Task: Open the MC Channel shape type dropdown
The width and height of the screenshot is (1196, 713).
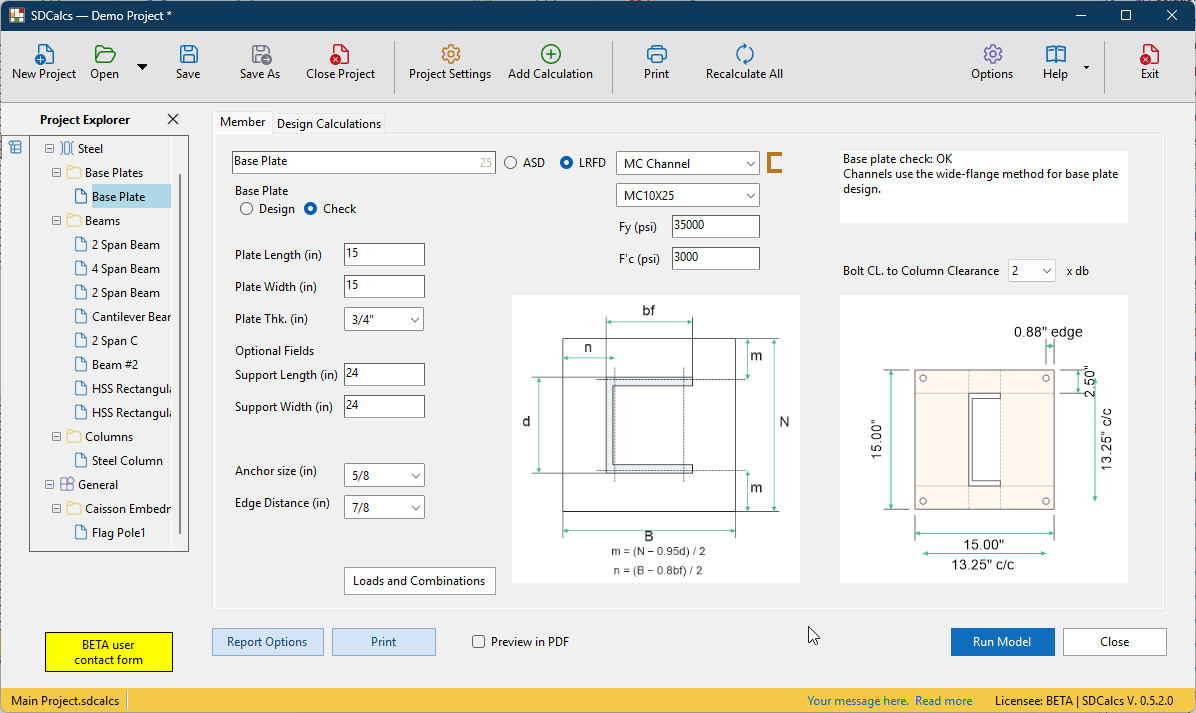Action: click(x=687, y=163)
